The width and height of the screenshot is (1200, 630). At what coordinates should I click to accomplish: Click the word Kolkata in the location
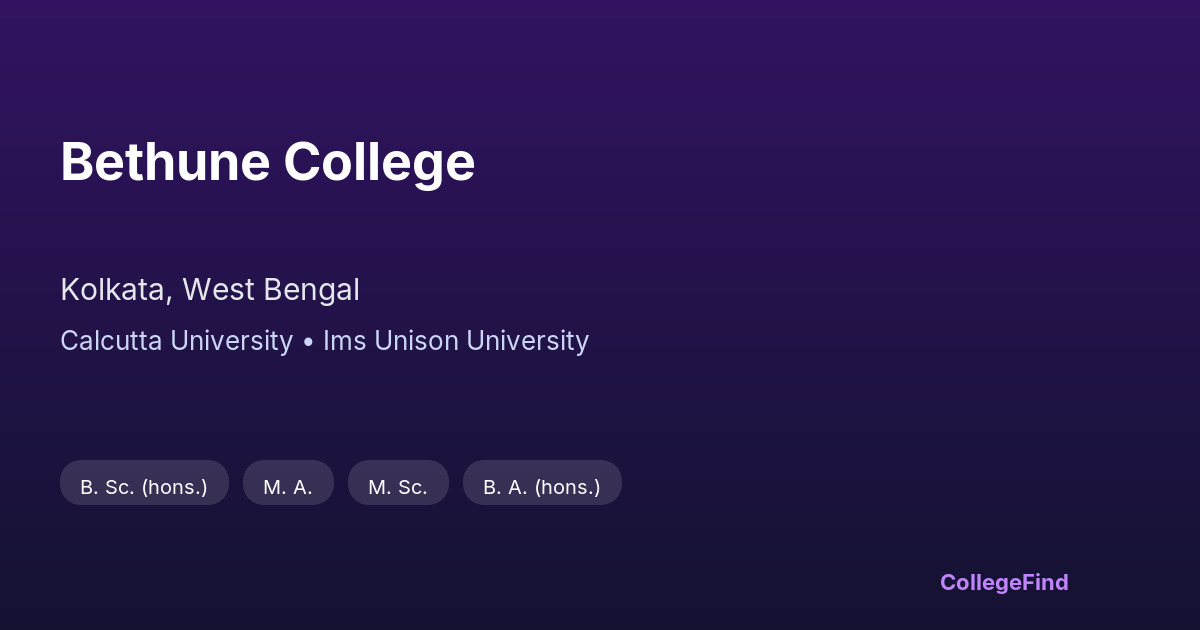point(113,290)
